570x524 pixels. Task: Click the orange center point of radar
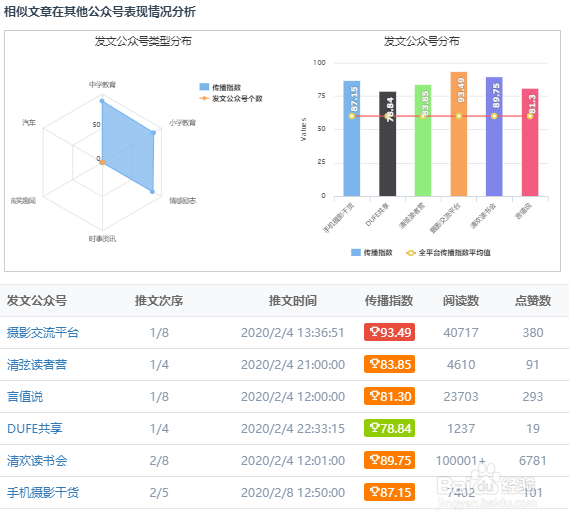click(103, 162)
